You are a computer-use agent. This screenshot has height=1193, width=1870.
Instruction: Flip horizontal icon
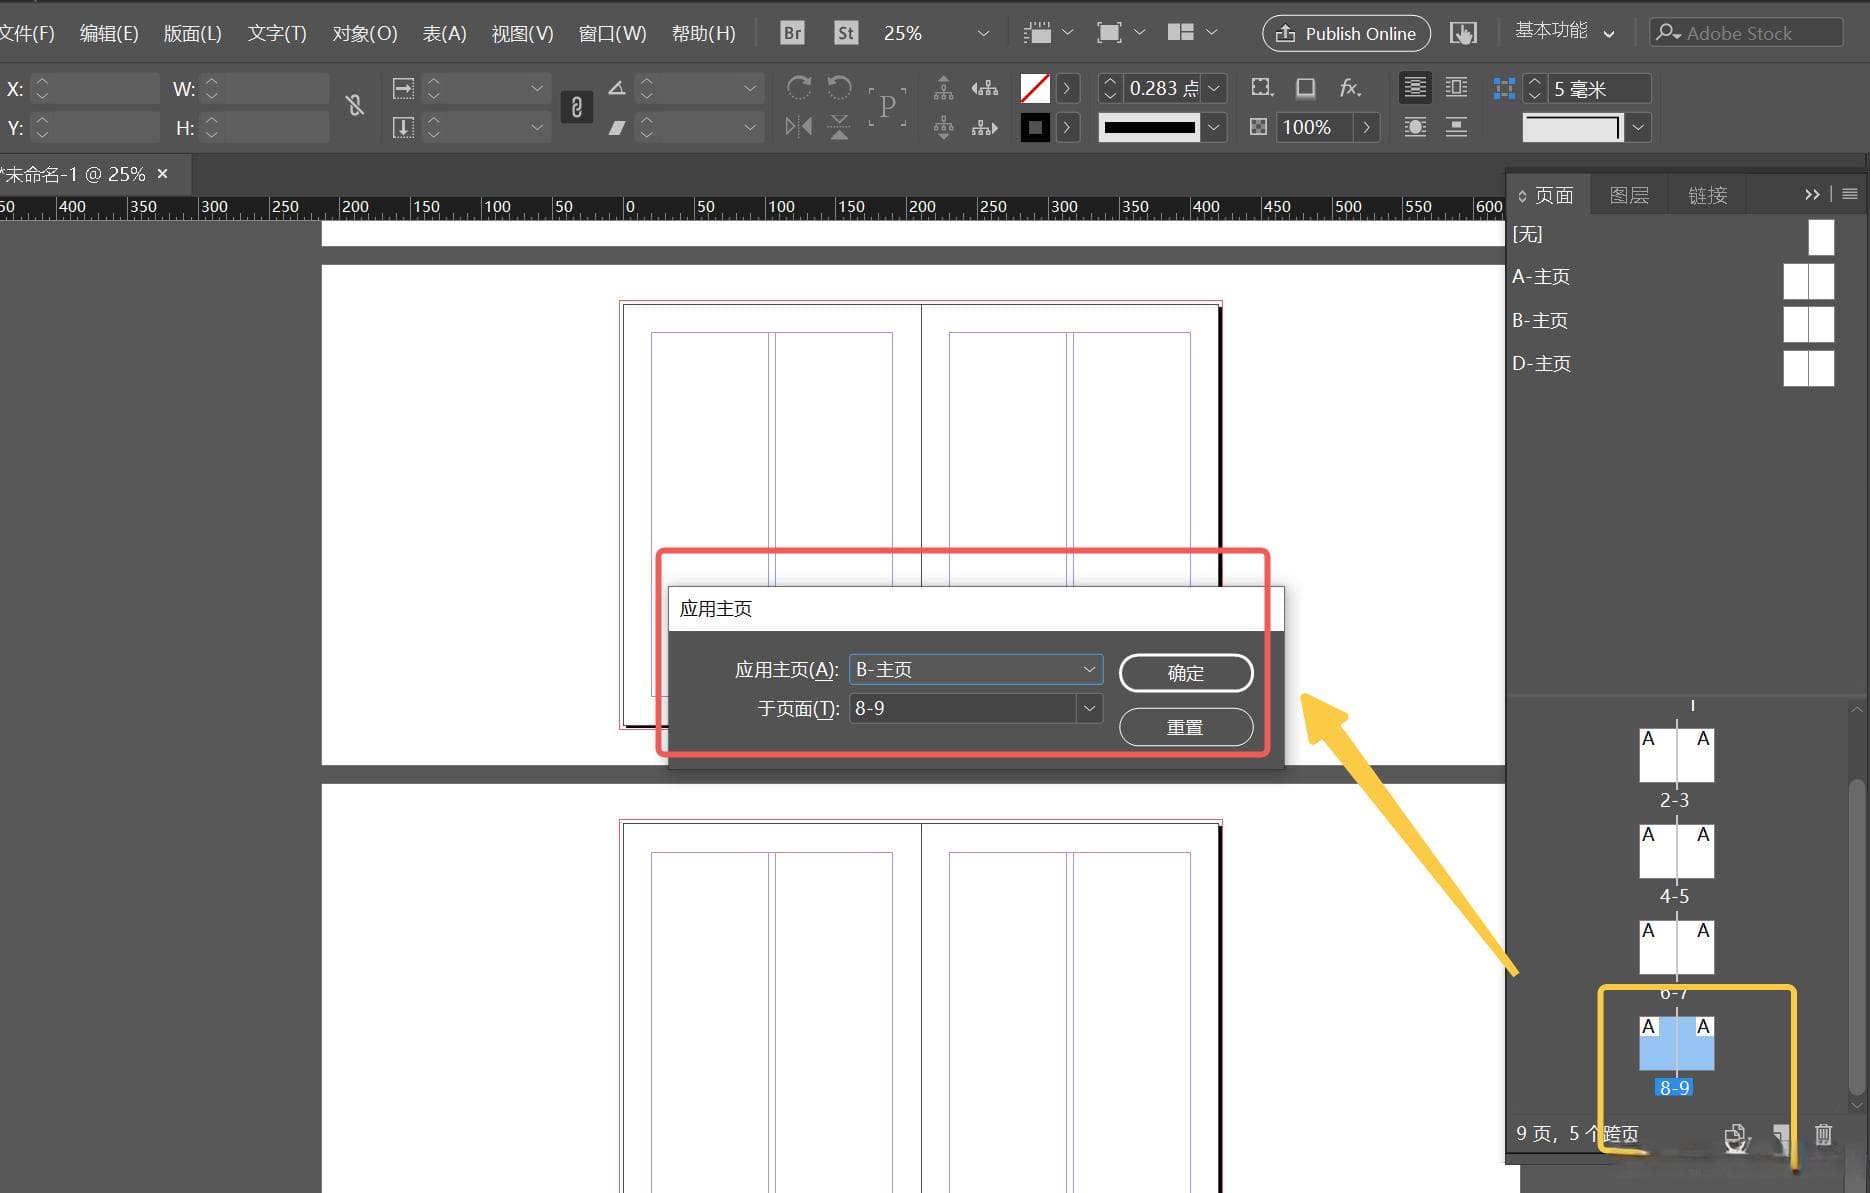(799, 127)
